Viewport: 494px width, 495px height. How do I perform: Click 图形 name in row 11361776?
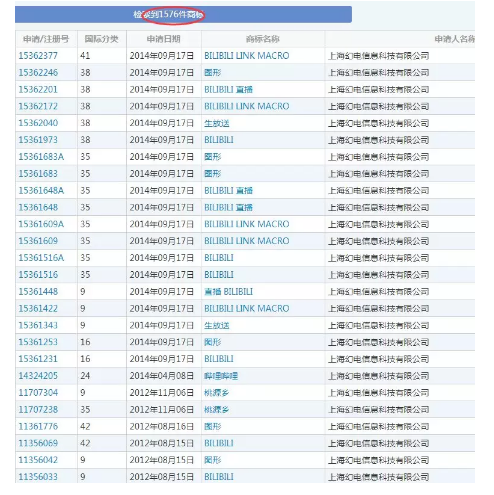213,426
